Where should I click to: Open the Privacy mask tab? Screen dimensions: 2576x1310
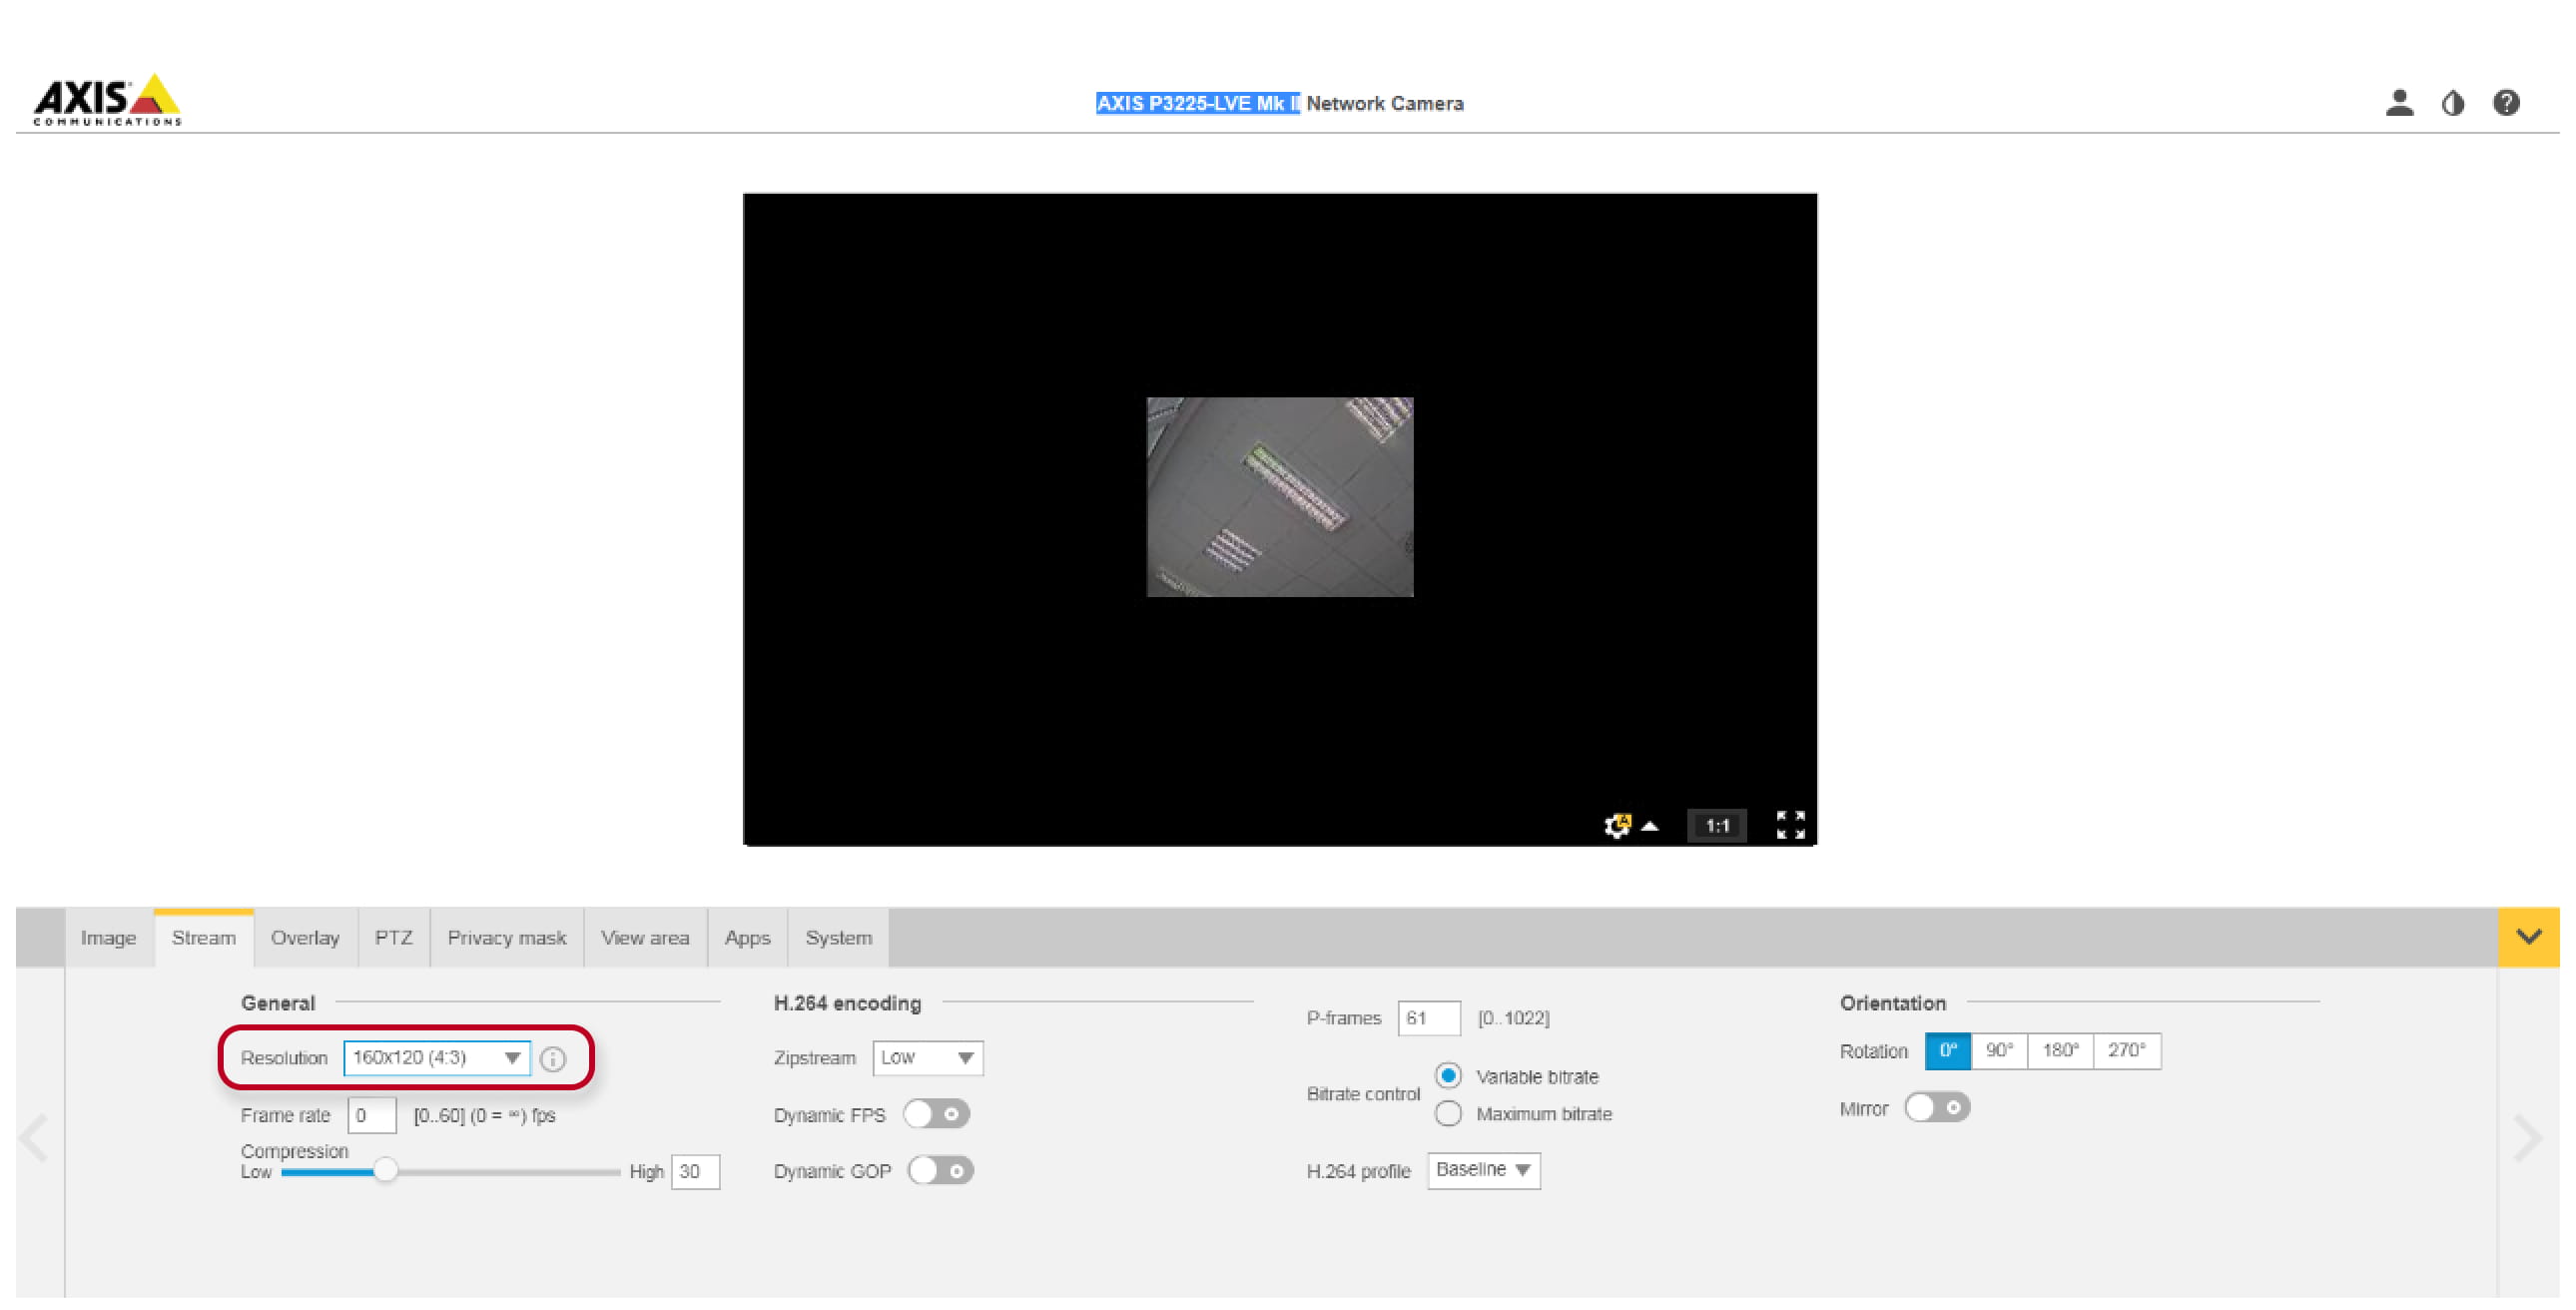point(507,938)
